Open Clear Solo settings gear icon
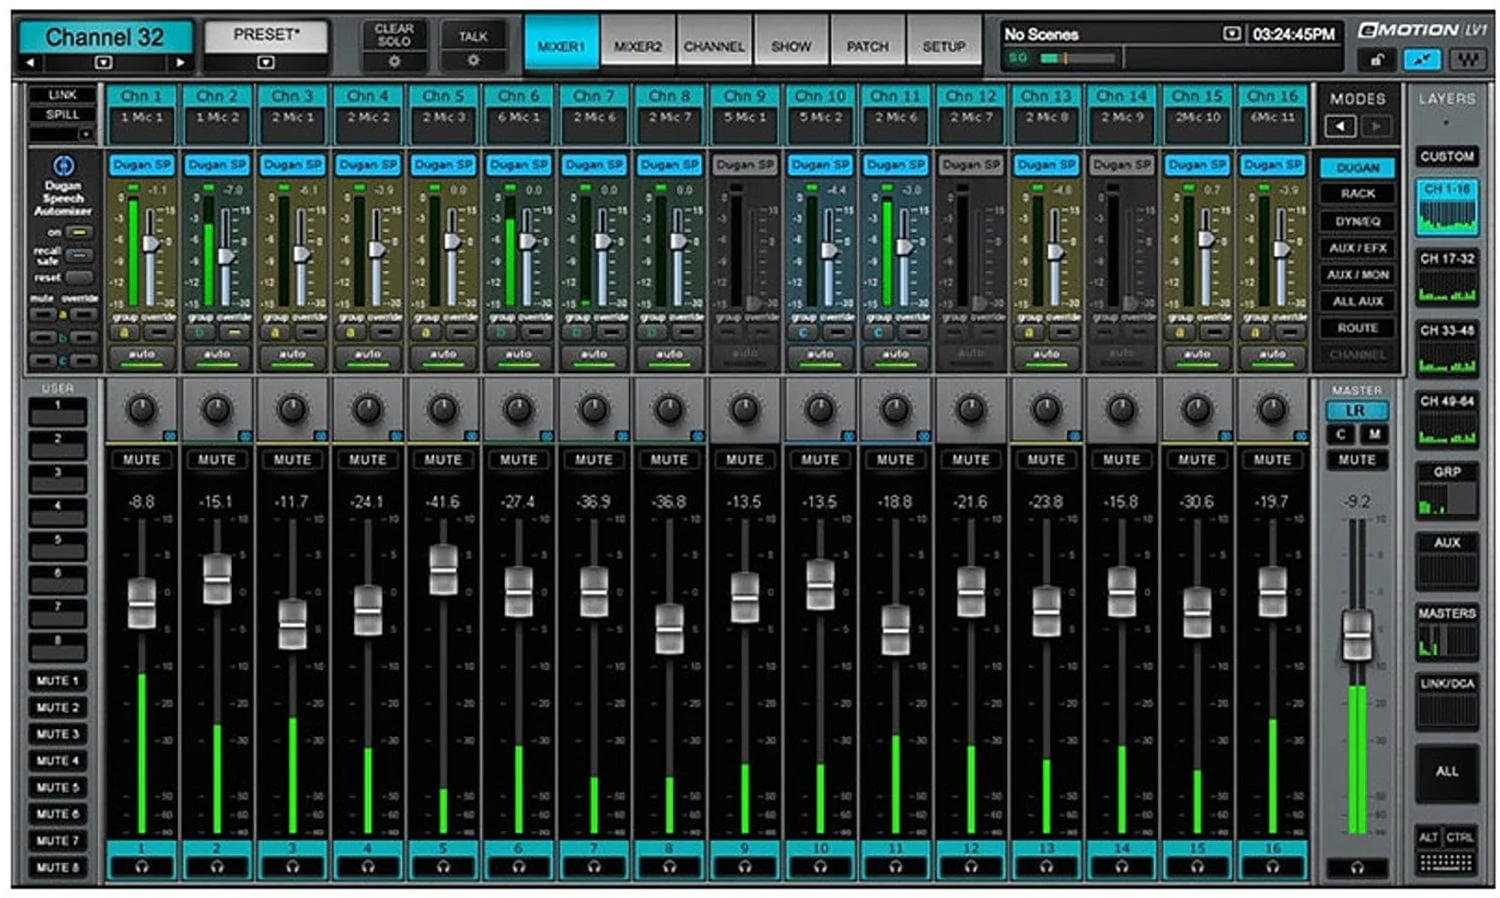The image size is (1500, 898). click(394, 61)
